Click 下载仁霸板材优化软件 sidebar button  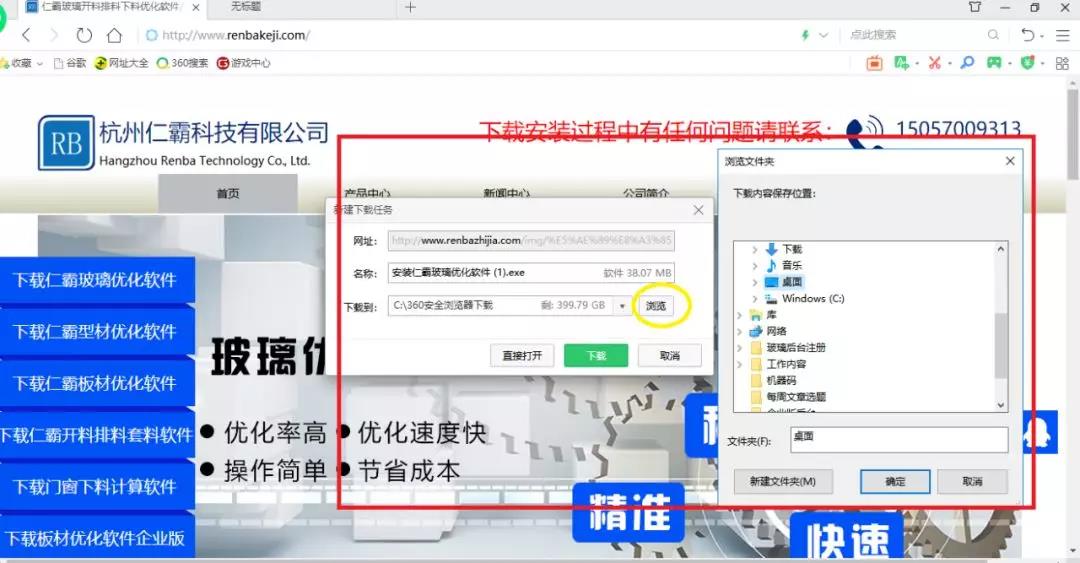tap(97, 383)
